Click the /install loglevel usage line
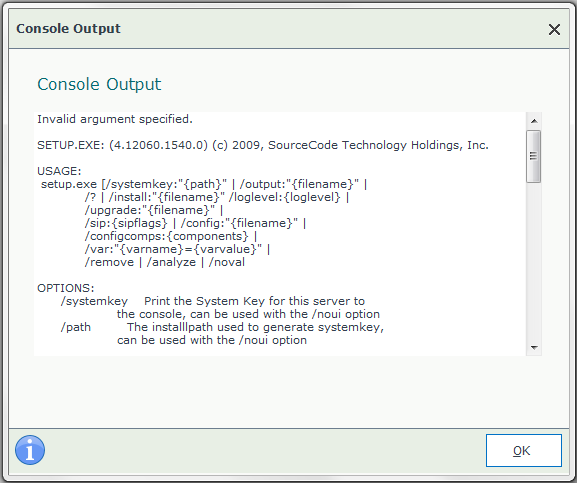The image size is (577, 483). (217, 197)
